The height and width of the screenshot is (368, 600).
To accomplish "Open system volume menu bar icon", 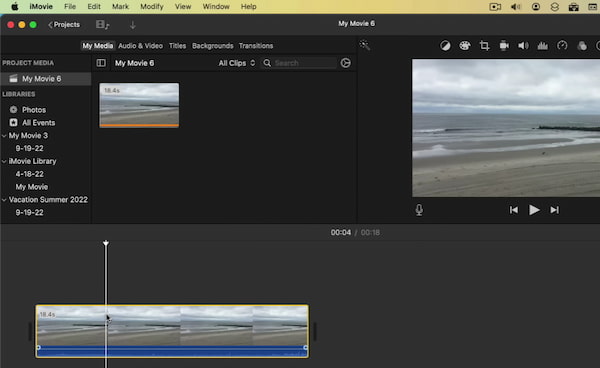I will [515, 7].
